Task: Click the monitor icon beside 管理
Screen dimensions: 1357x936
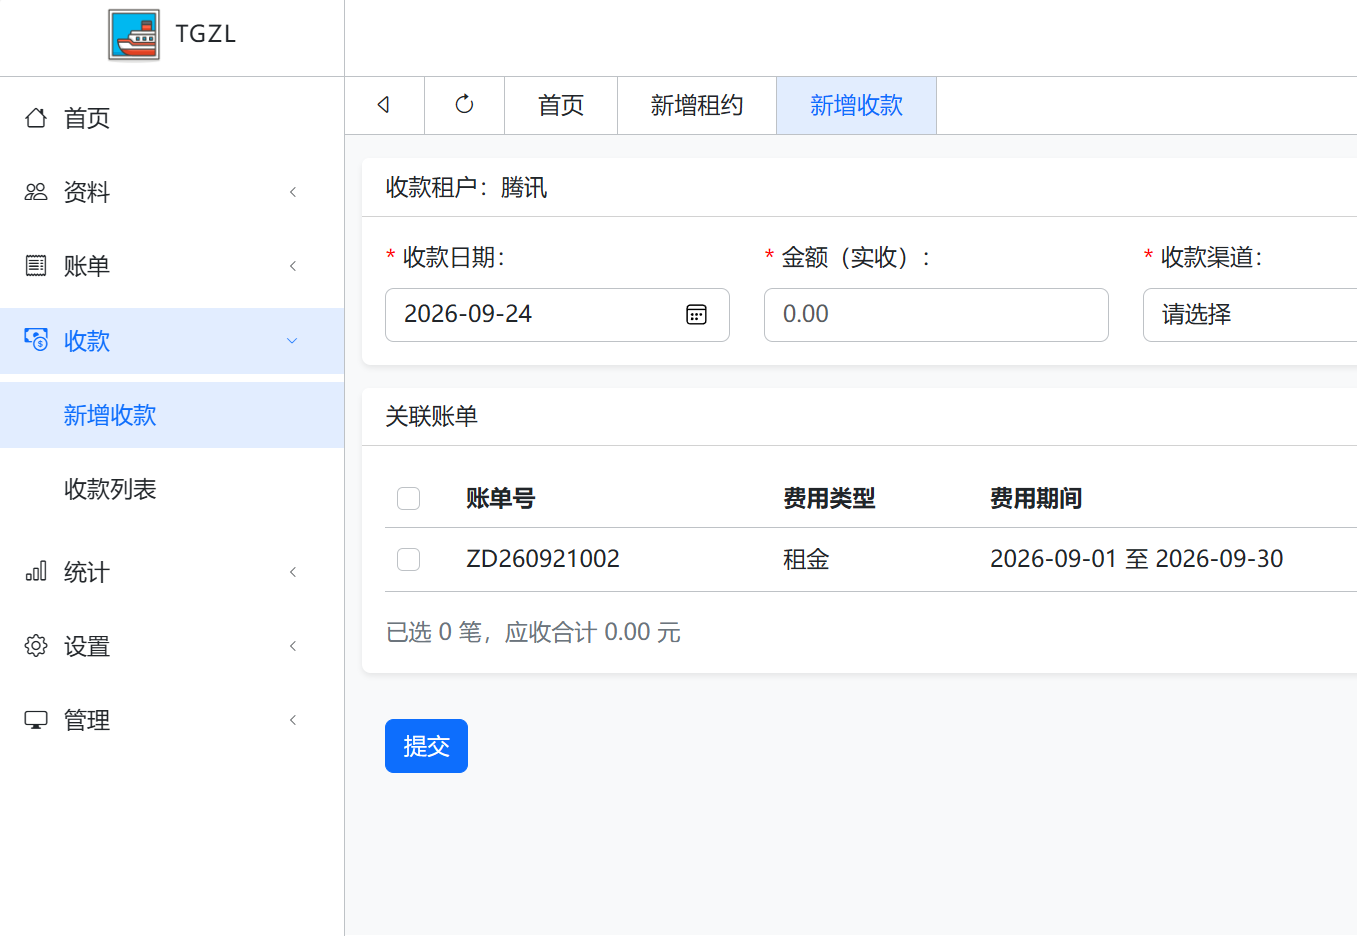Action: point(36,720)
